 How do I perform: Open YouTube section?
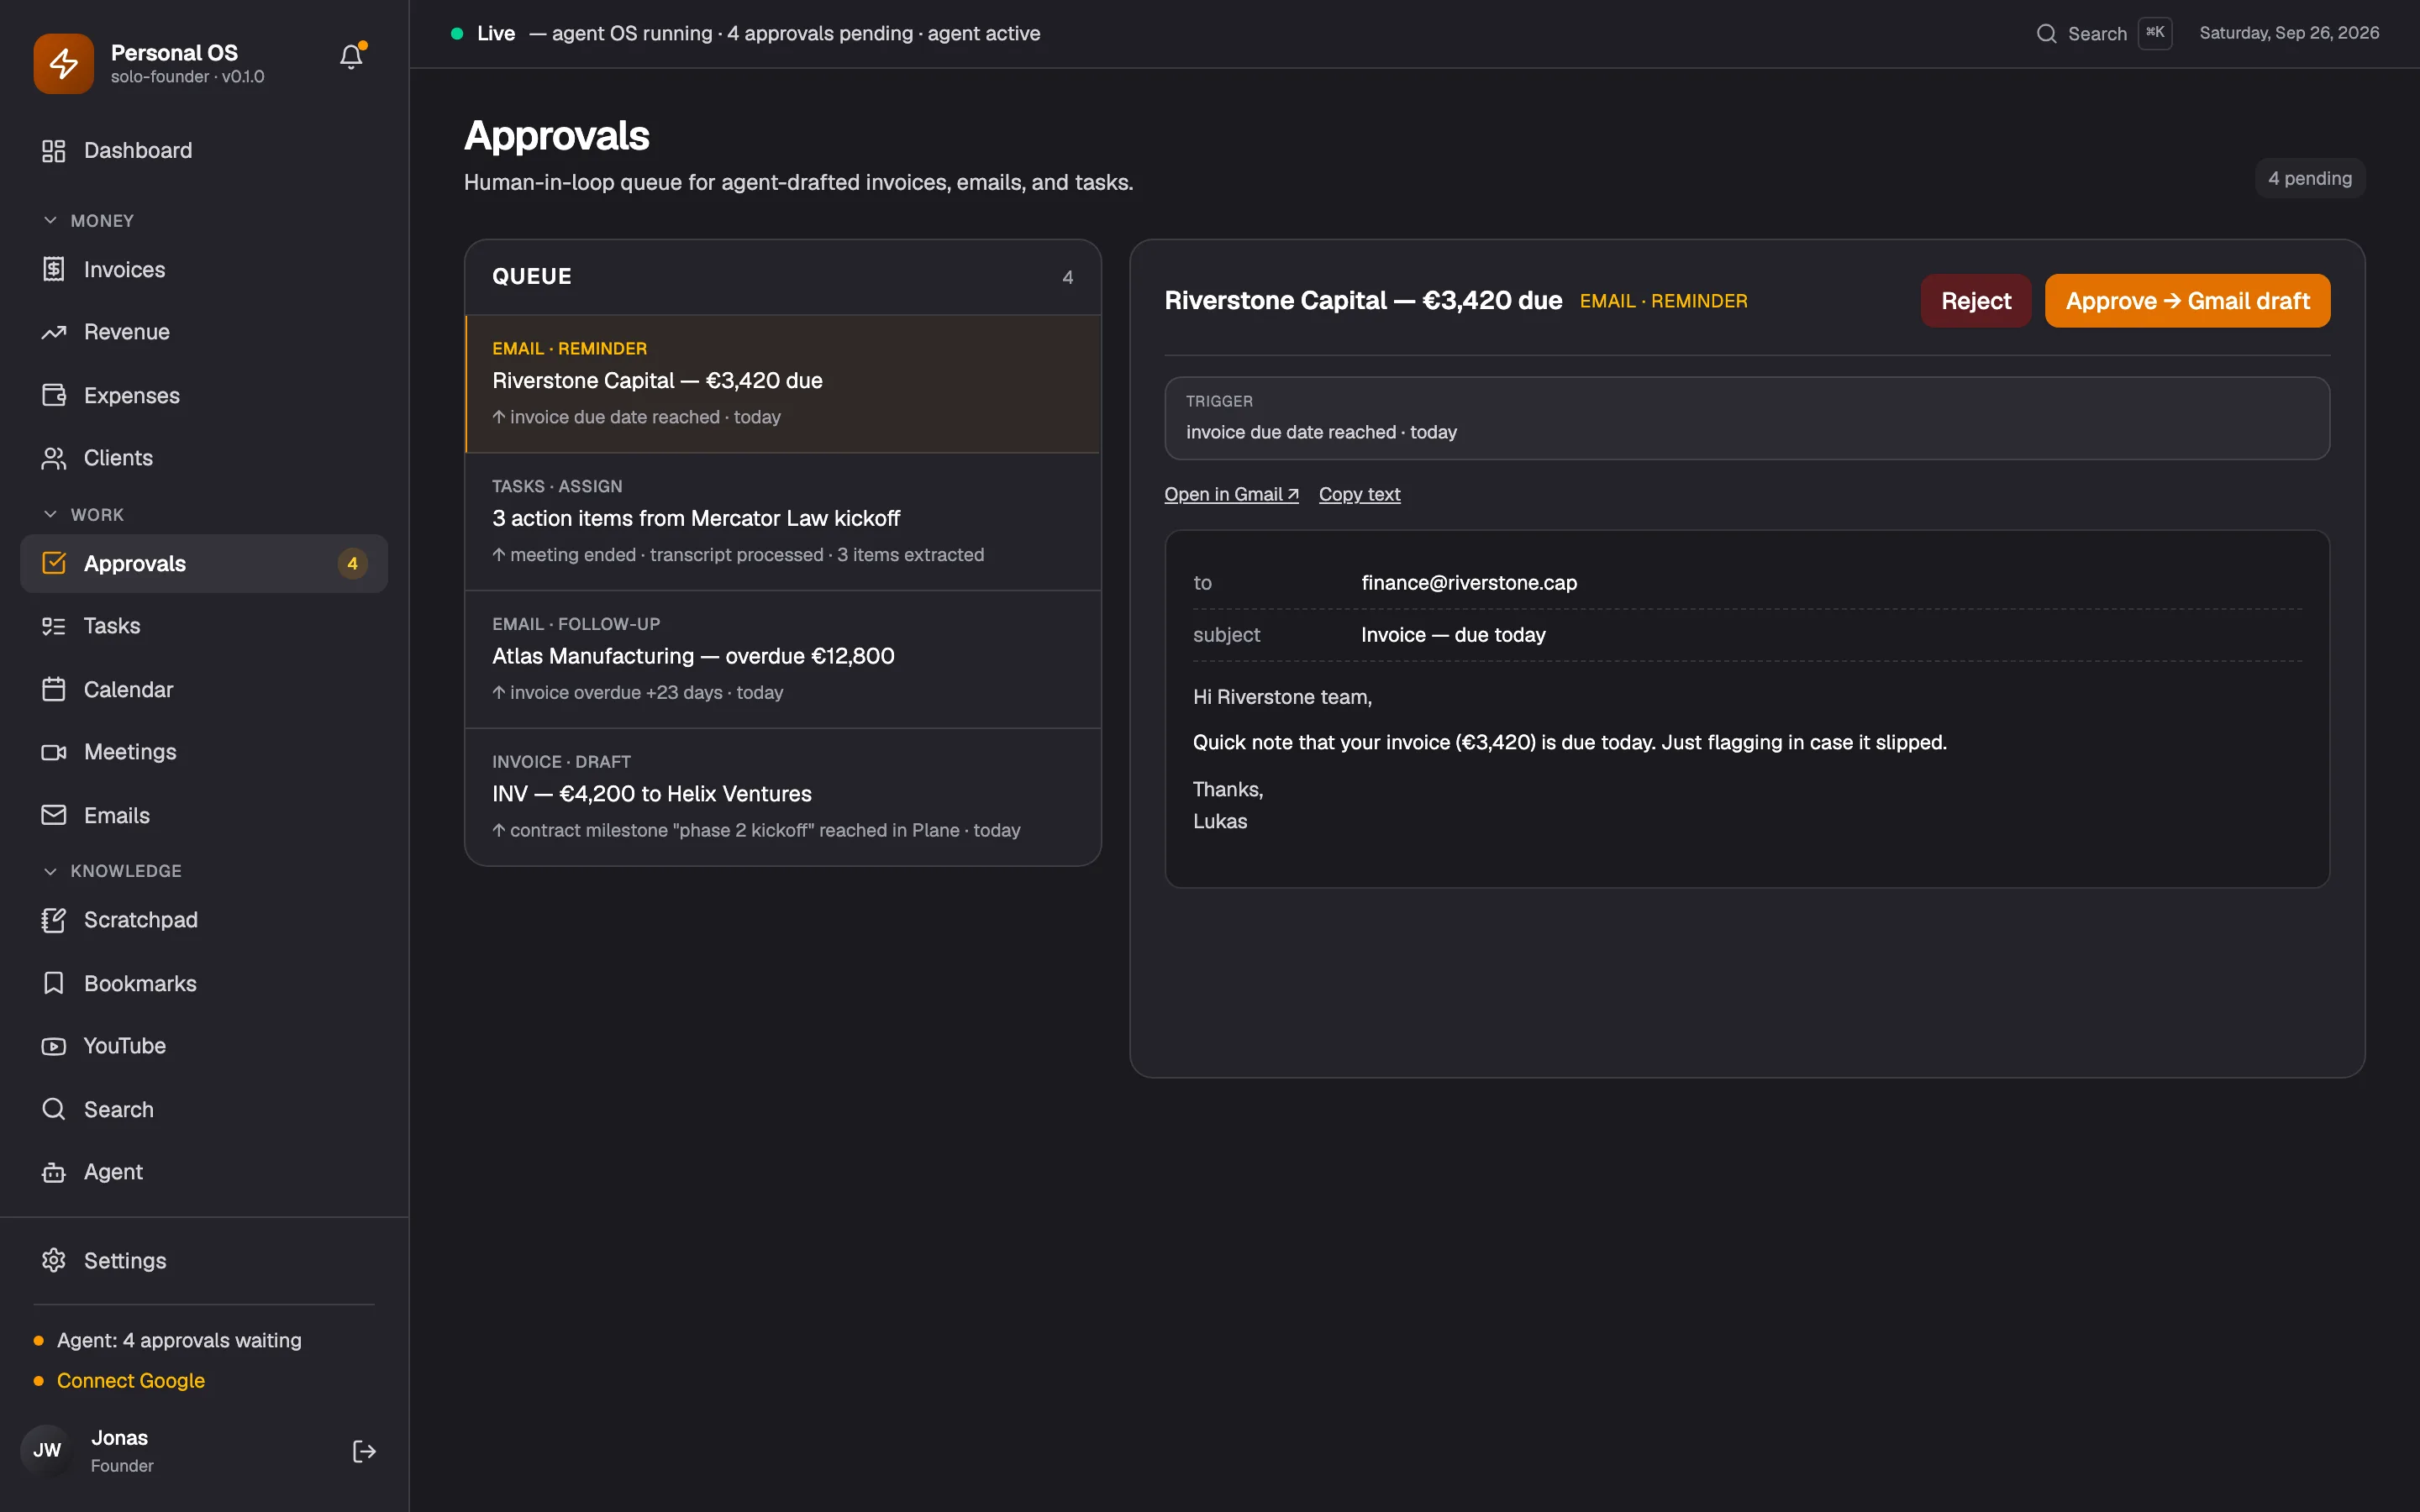[204, 1046]
